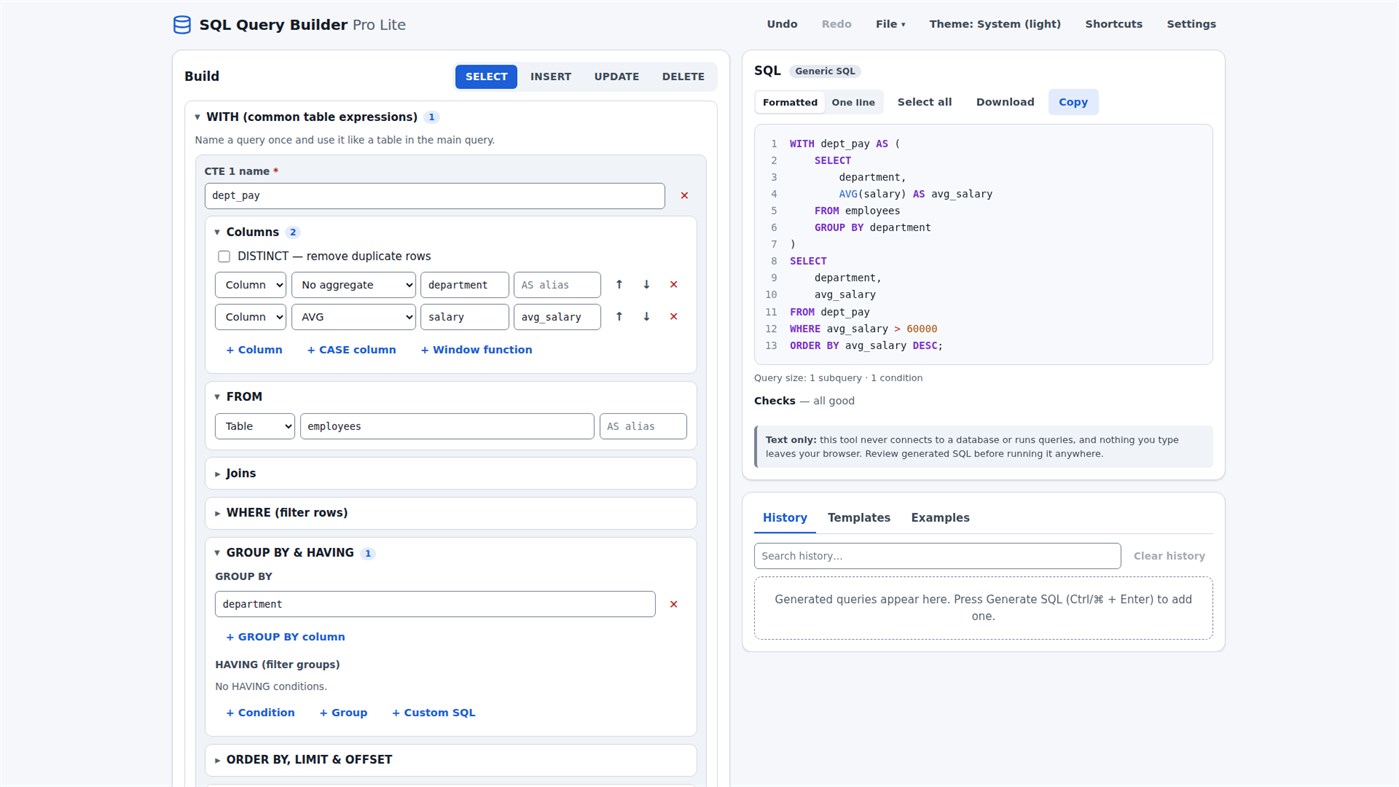The height and width of the screenshot is (787, 1399).
Task: Expand the WHERE (filter rows) section
Action: coord(450,513)
